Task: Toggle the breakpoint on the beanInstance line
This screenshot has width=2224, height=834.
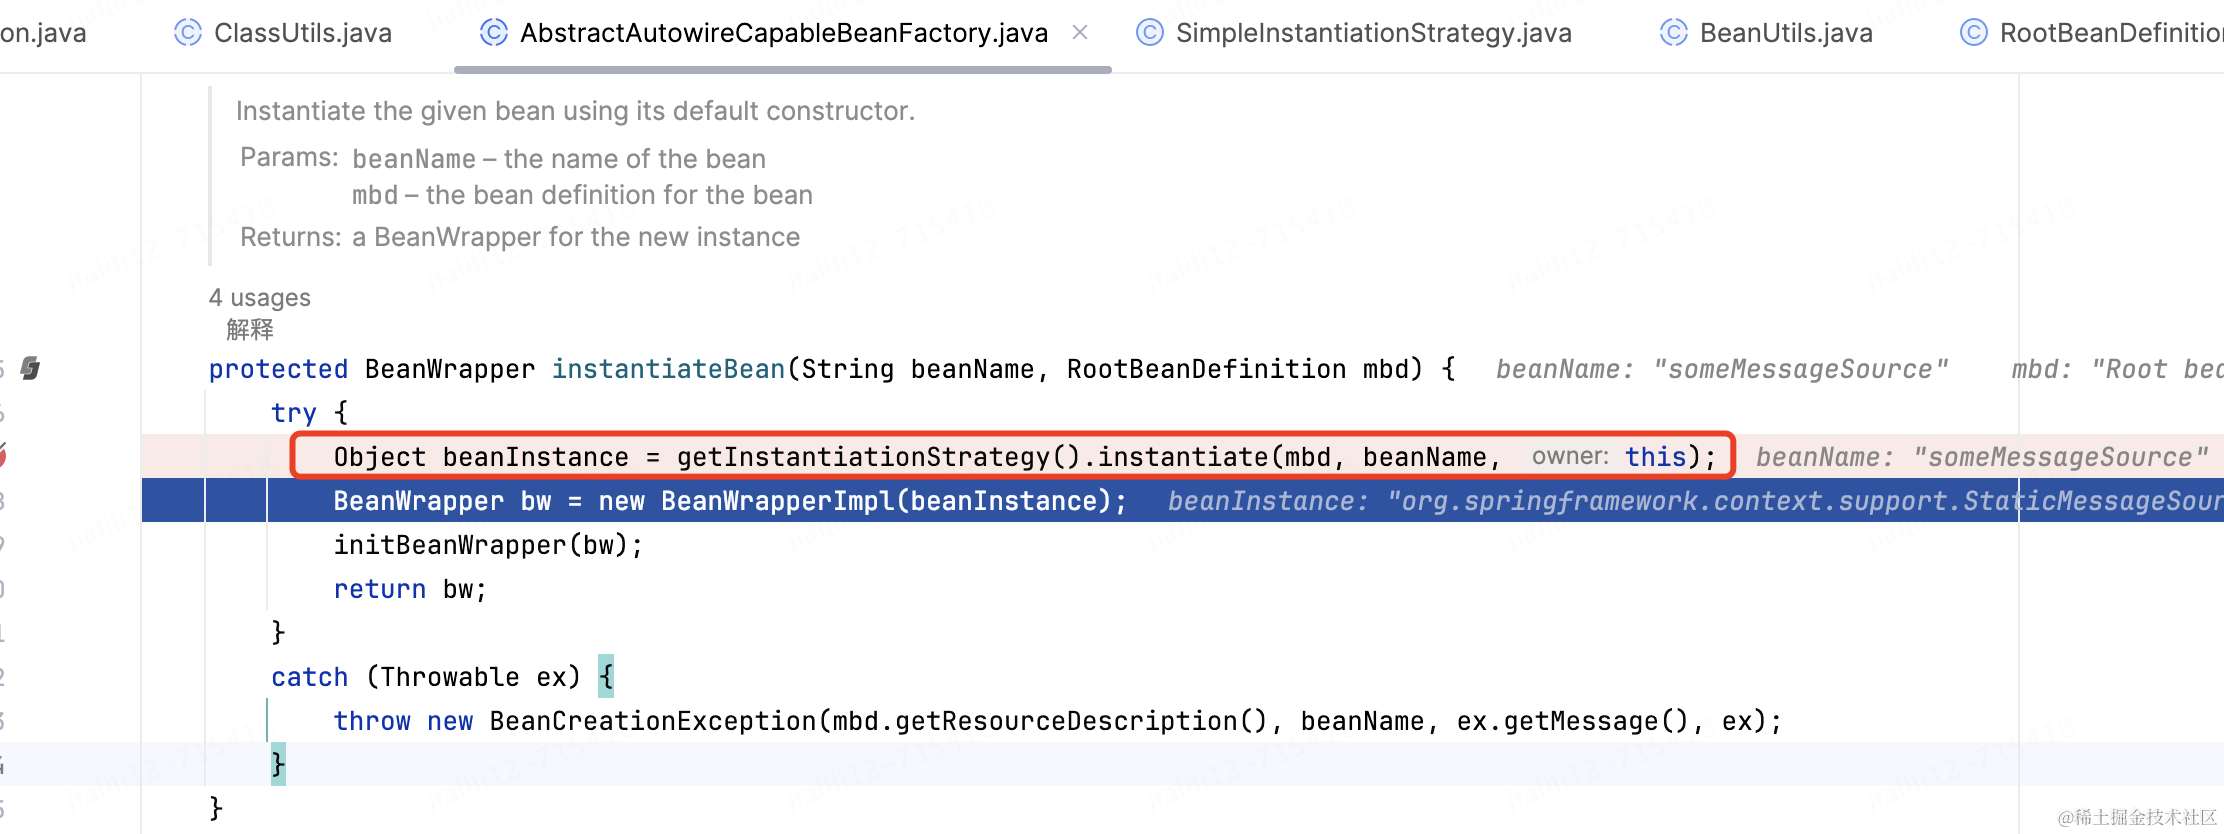Action: click(2, 457)
